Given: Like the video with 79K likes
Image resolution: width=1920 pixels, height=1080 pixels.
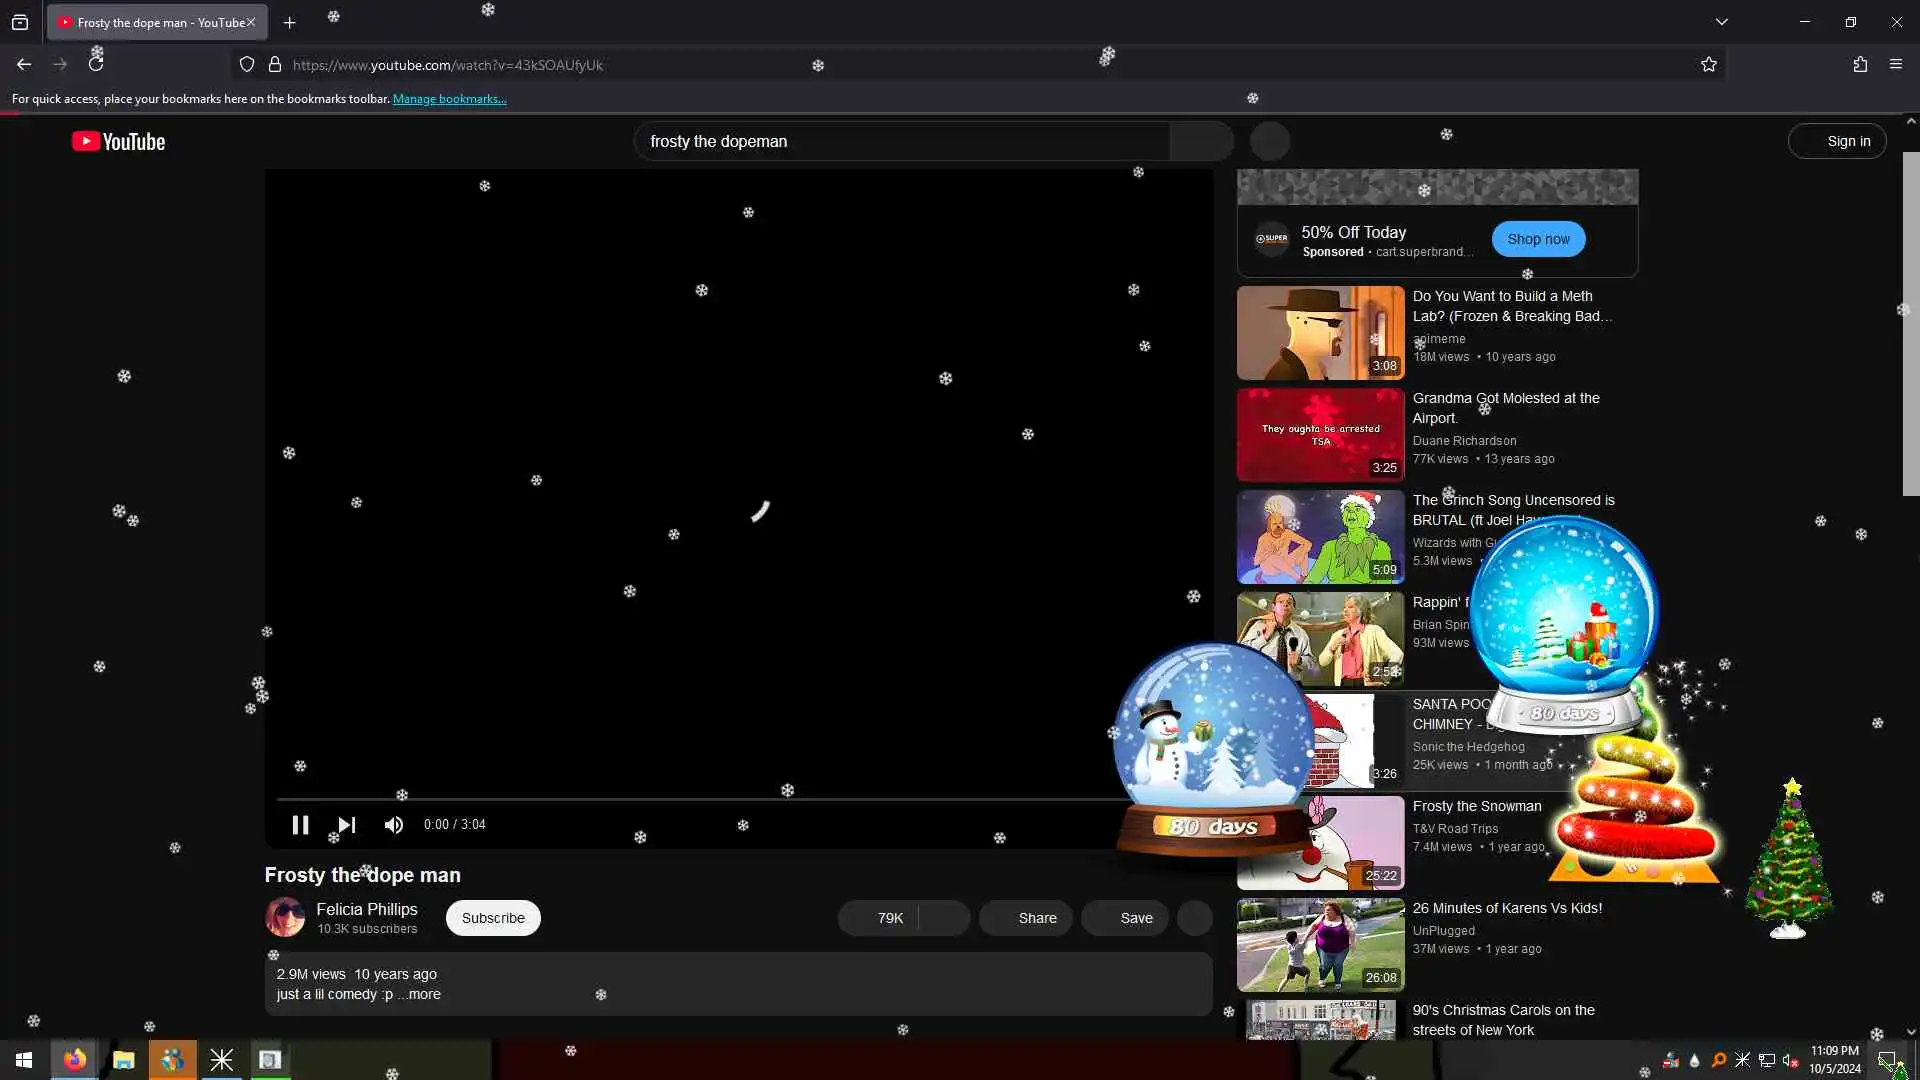Looking at the screenshot, I should [x=879, y=918].
